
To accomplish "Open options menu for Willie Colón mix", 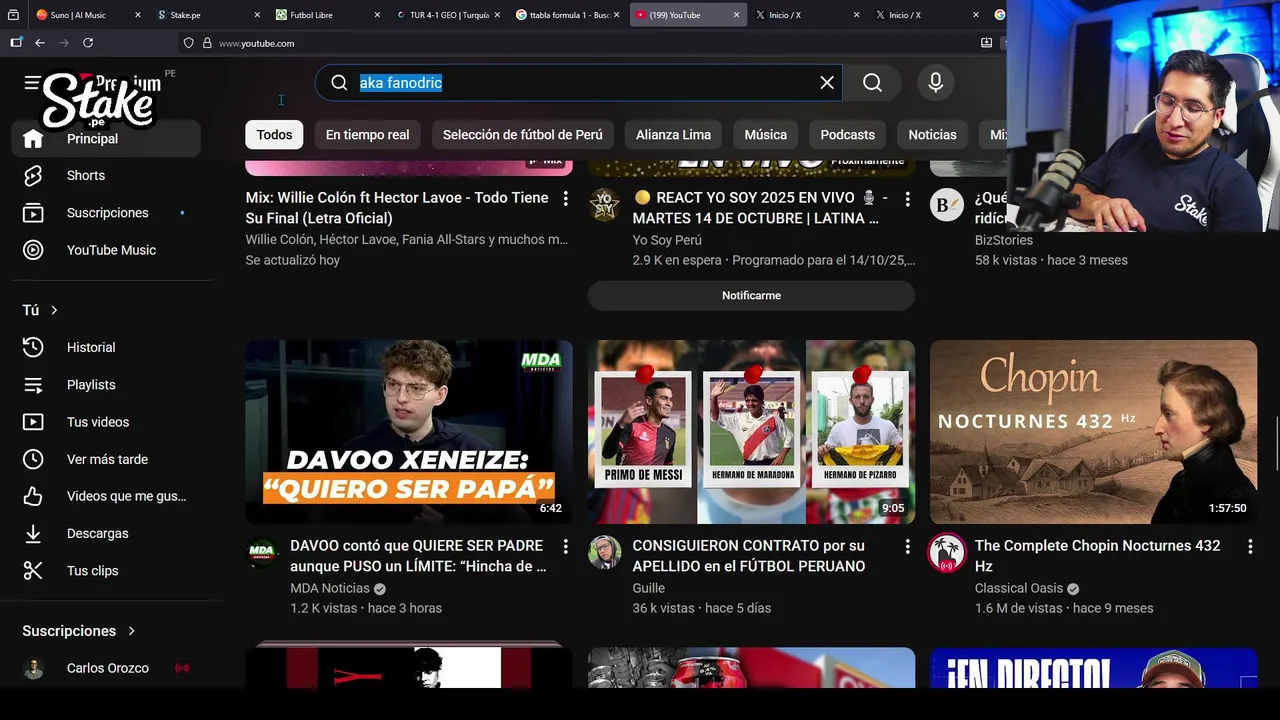I will tap(565, 199).
